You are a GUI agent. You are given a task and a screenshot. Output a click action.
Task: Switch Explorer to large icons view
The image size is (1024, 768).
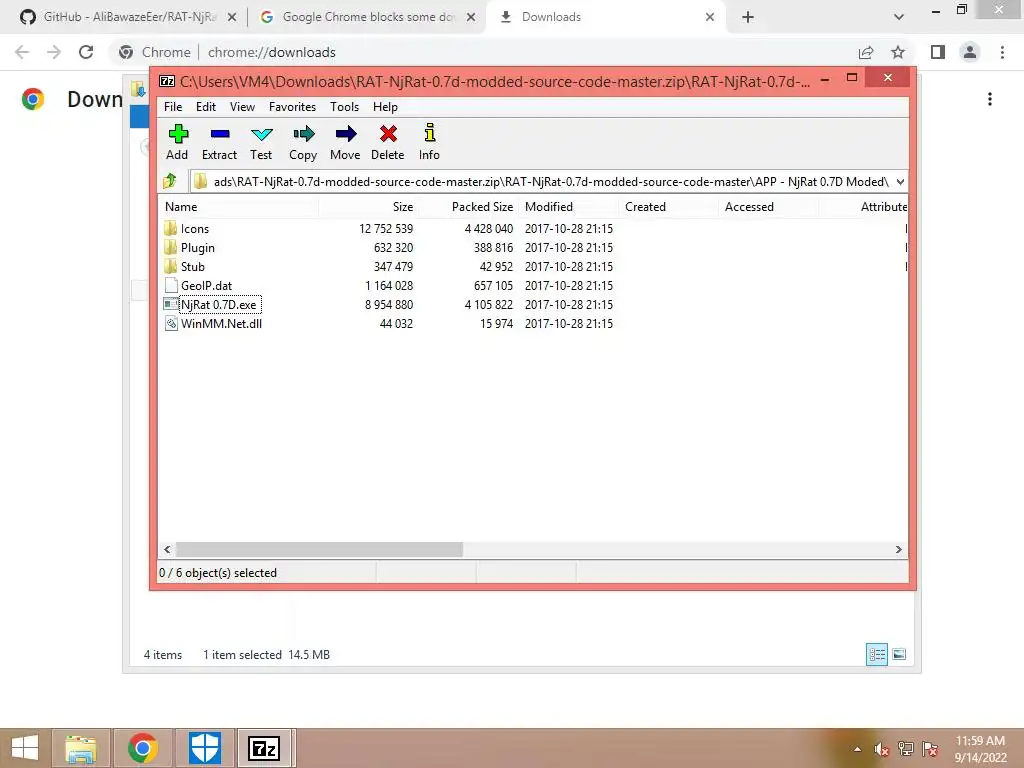(899, 654)
